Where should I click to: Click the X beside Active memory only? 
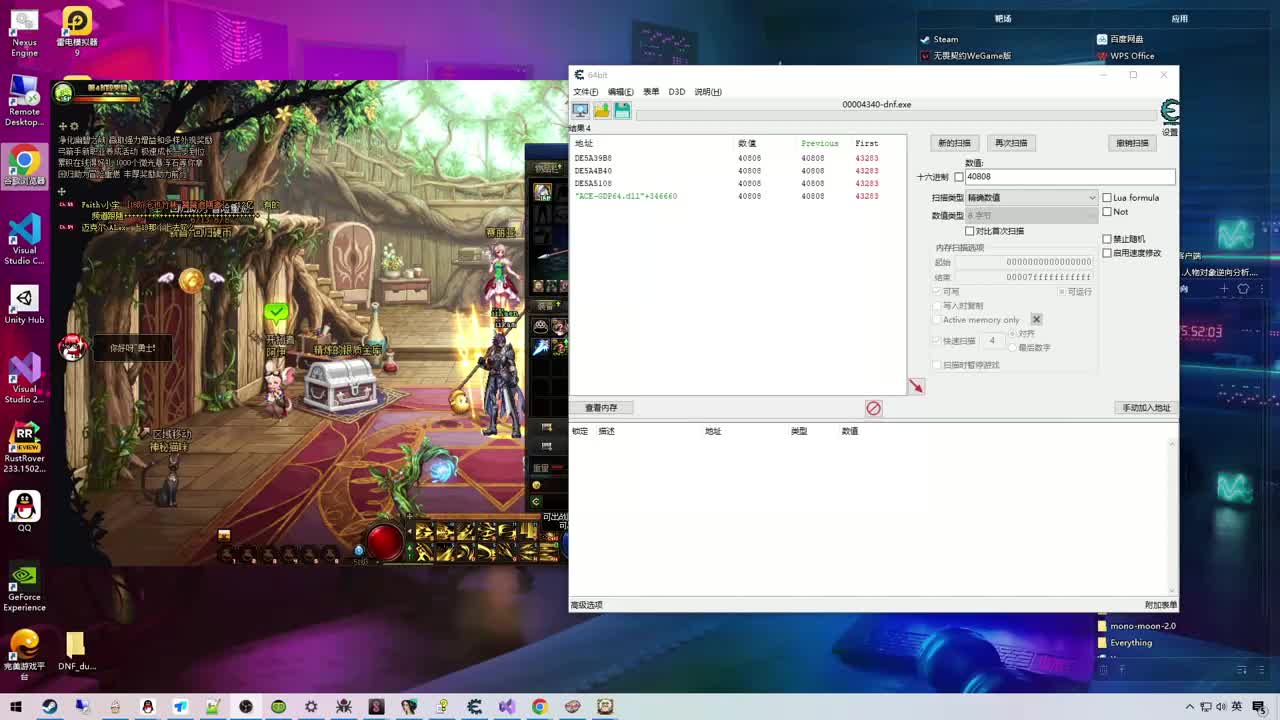[1036, 320]
